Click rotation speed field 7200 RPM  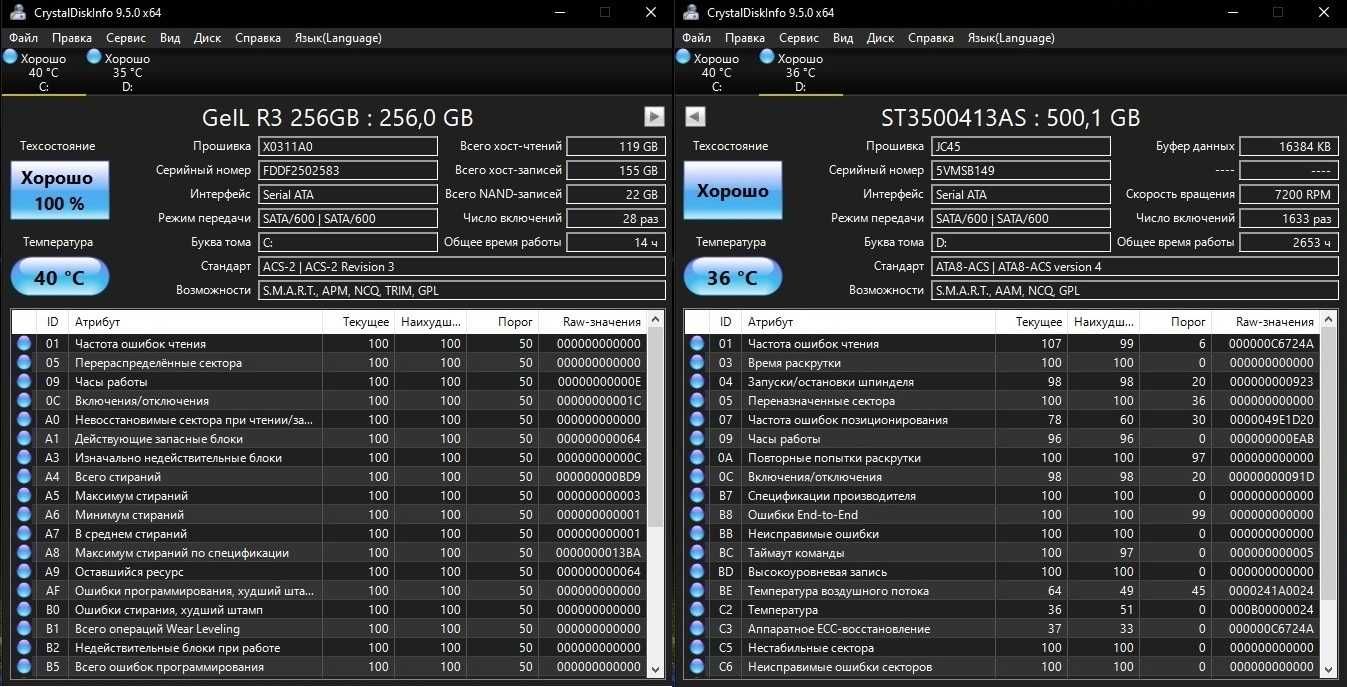click(x=1289, y=194)
